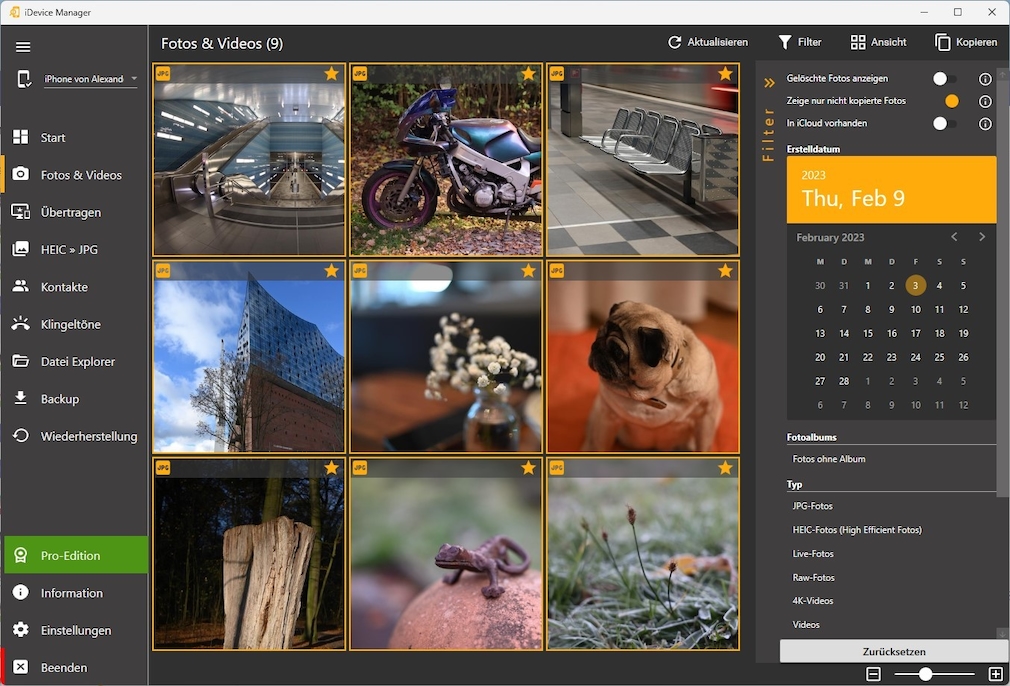This screenshot has height=686, width=1010.
Task: Click the HEIC » JPG converter icon
Action: tap(21, 249)
